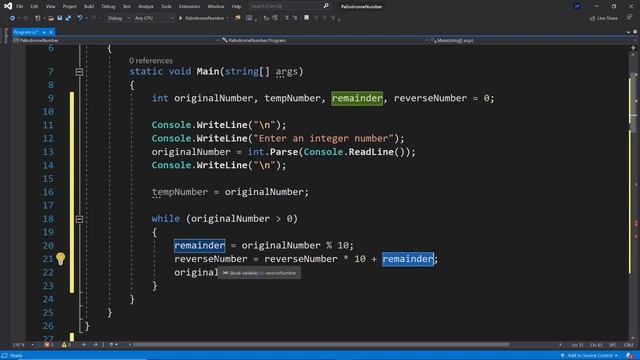
Task: Click the Visual Studio logo icon
Action: [x=8, y=6]
